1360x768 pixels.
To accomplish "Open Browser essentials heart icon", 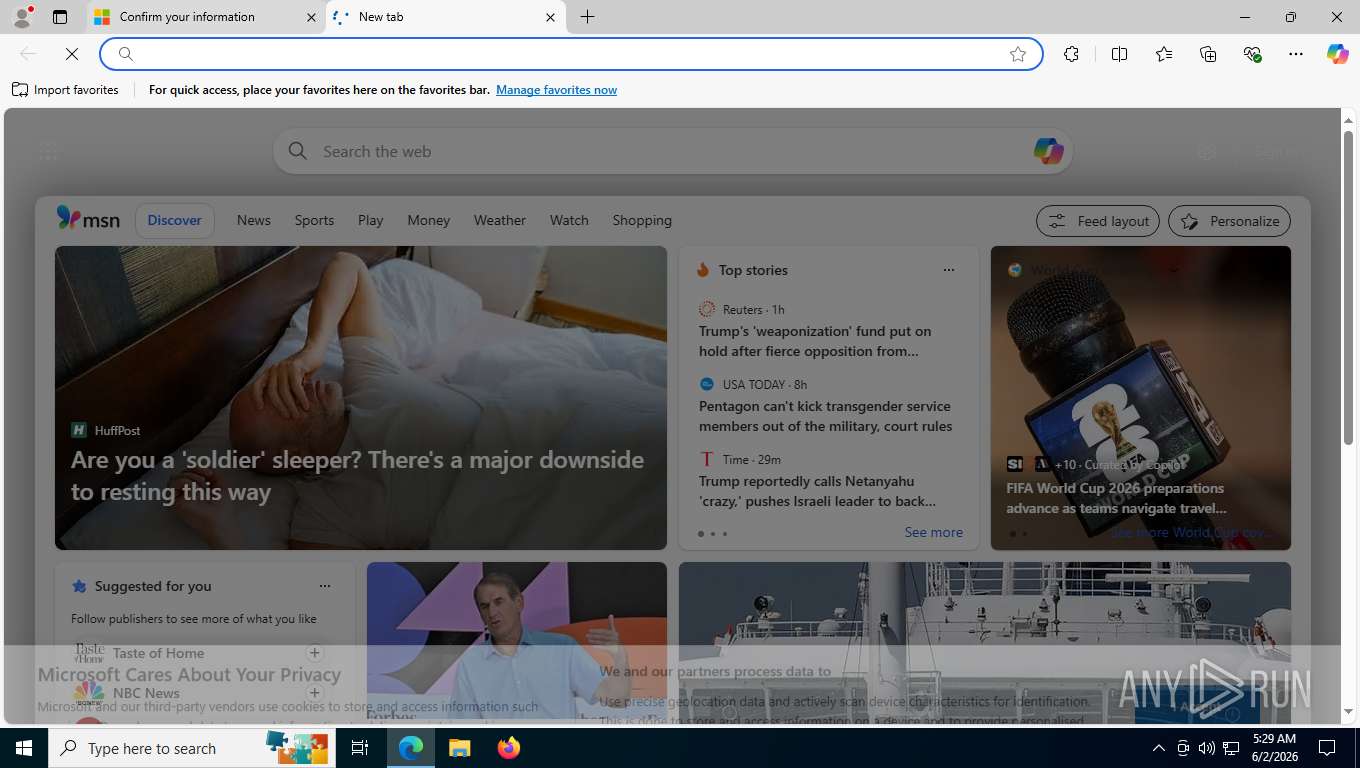I will [x=1252, y=54].
